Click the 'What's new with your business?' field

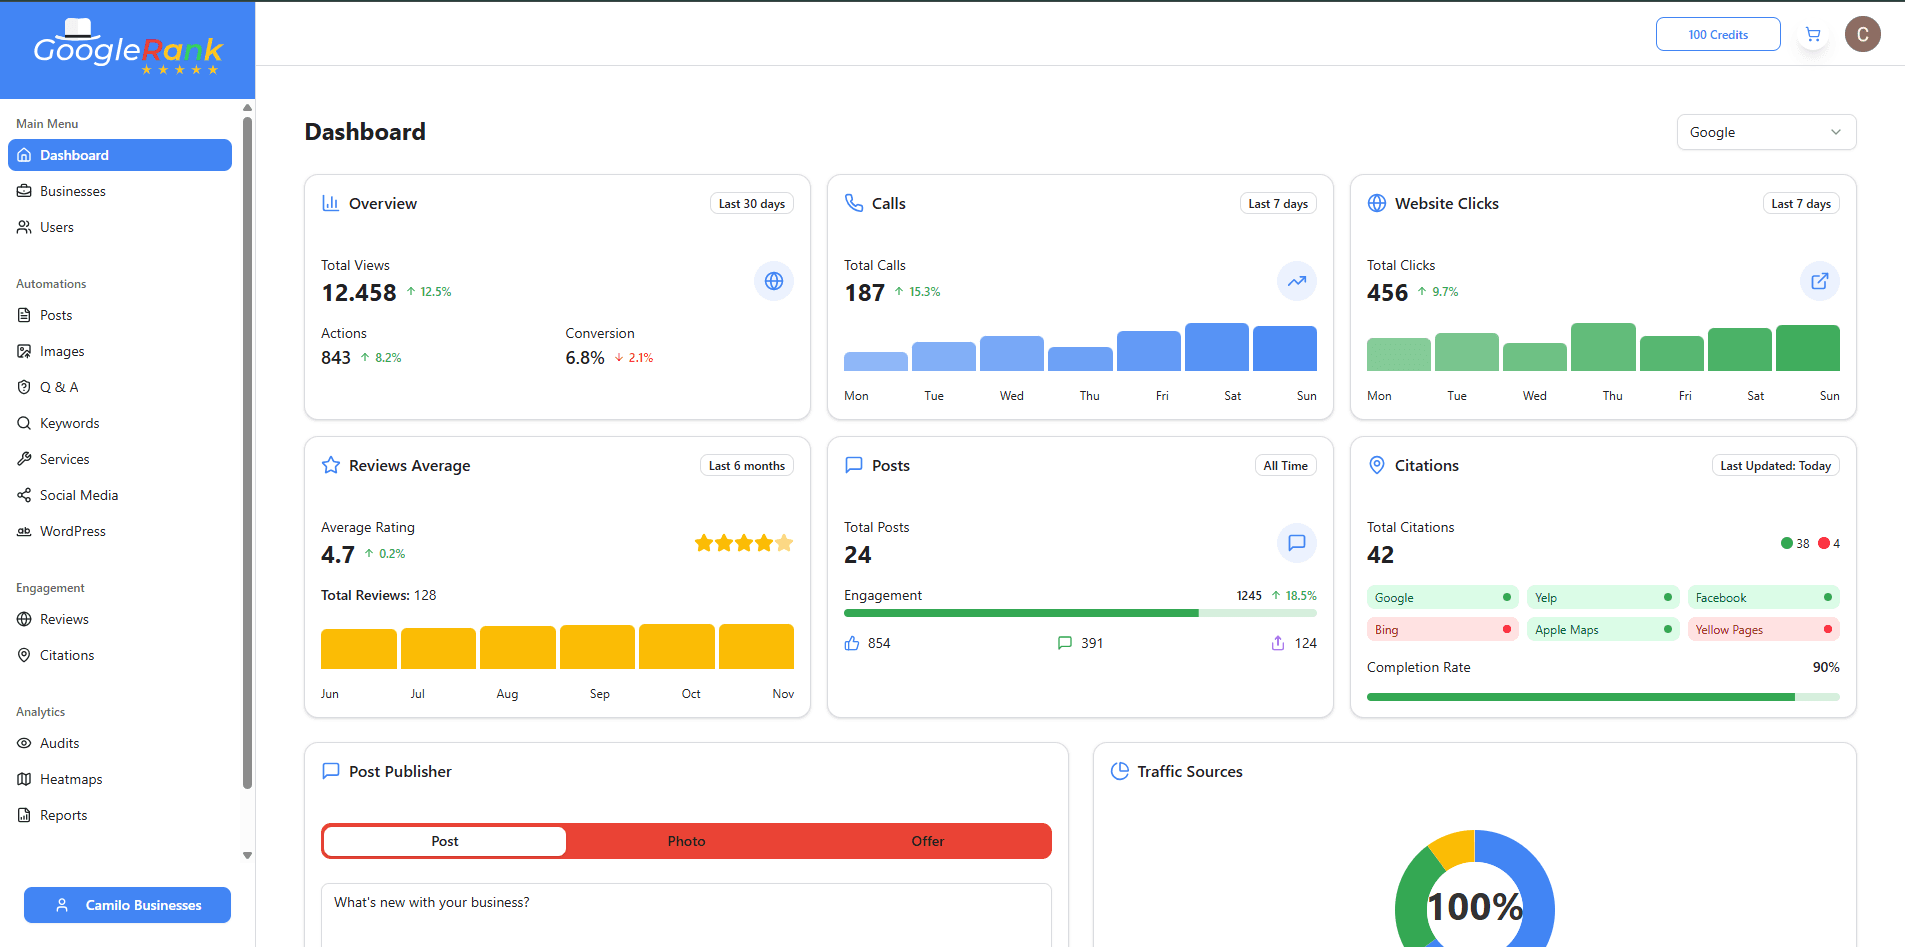(686, 914)
